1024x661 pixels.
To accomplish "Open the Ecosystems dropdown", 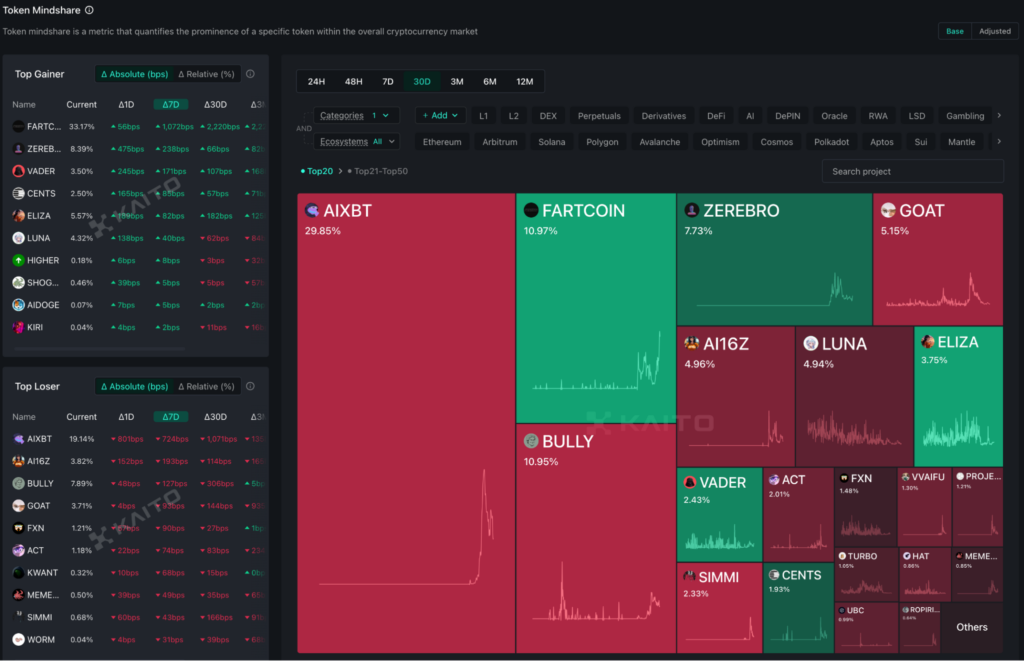I will [357, 142].
